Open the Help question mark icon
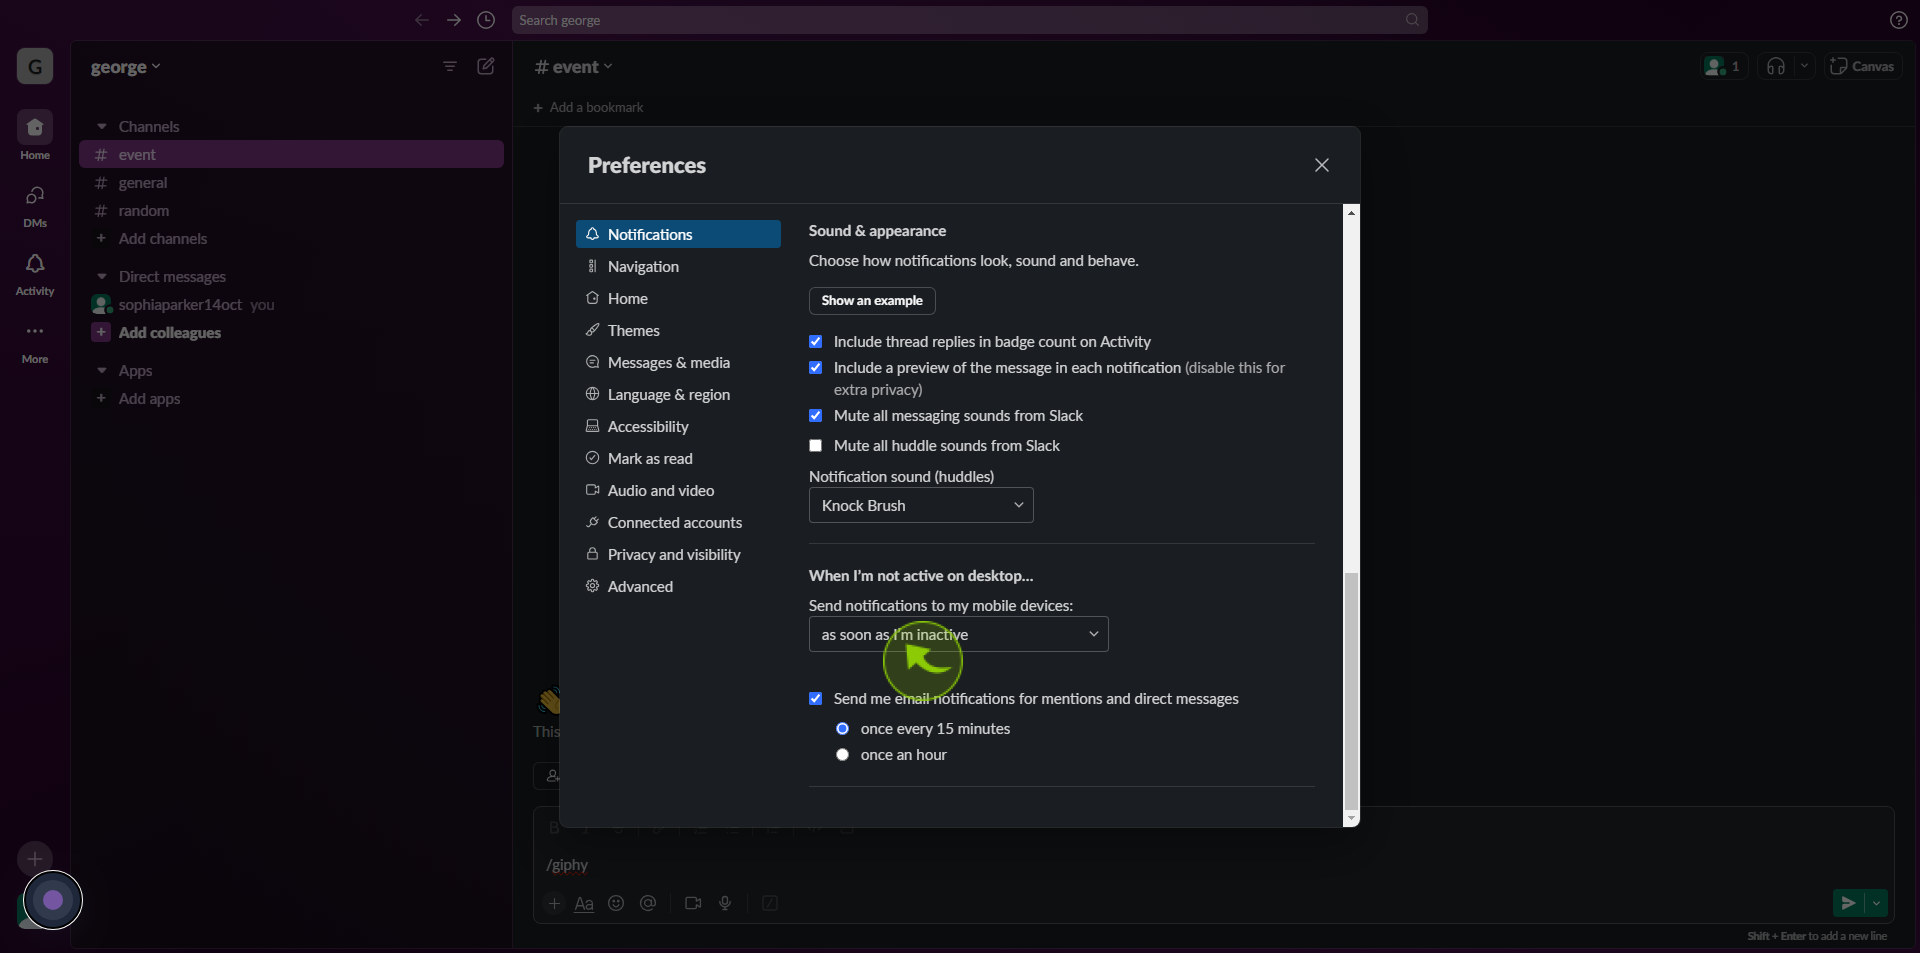The height and width of the screenshot is (953, 1920). pos(1898,20)
